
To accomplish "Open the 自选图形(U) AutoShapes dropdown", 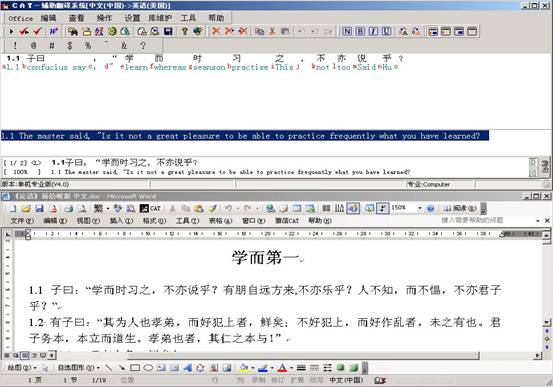I will click(x=79, y=368).
